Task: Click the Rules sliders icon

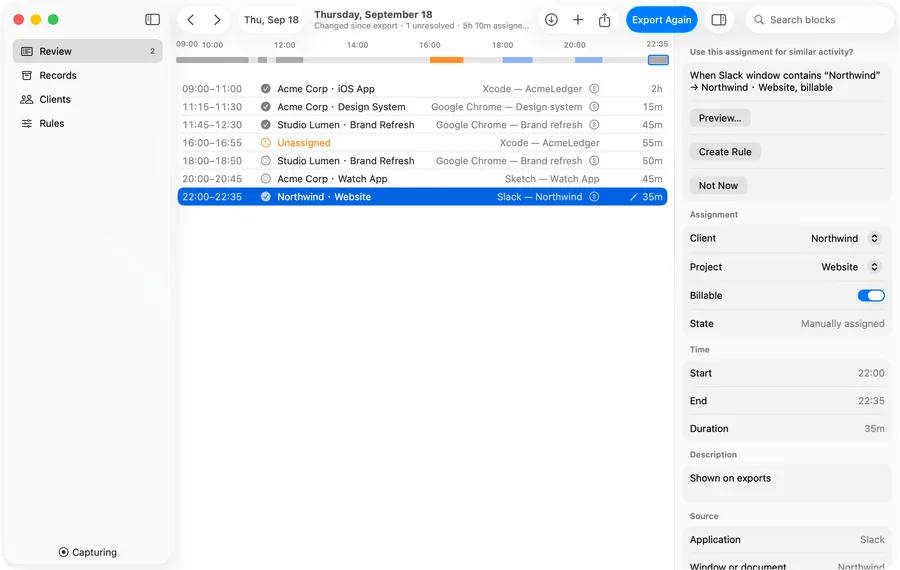Action: point(26,123)
